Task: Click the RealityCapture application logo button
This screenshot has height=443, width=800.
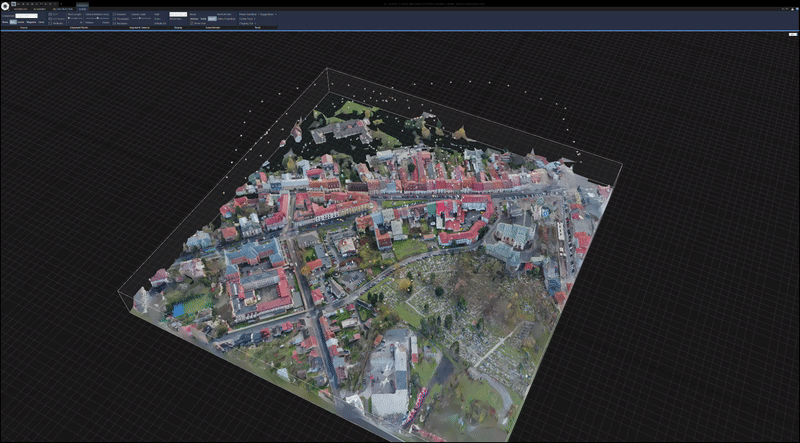Action: [x=5, y=4]
